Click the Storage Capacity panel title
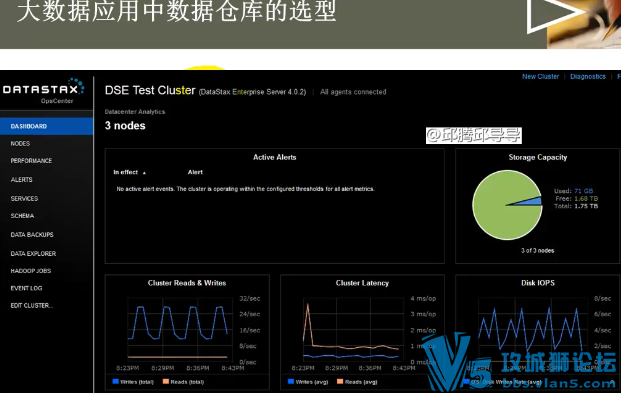Image resolution: width=621 pixels, height=397 pixels. (538, 157)
